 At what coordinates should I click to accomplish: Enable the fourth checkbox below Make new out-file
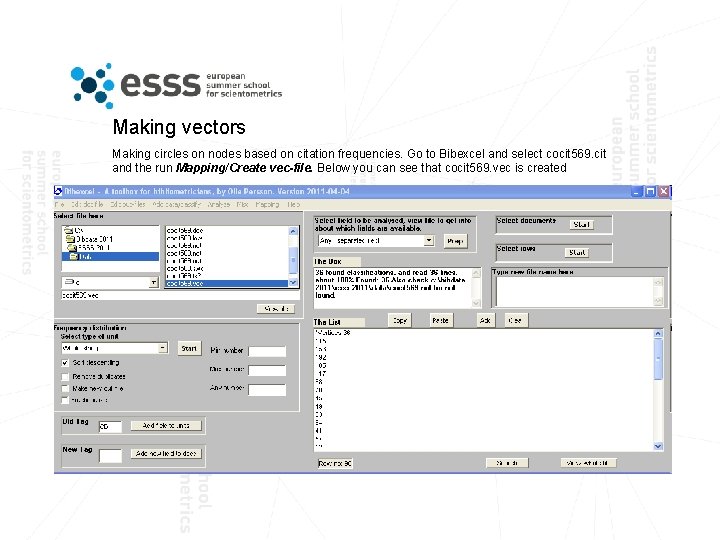[65, 400]
